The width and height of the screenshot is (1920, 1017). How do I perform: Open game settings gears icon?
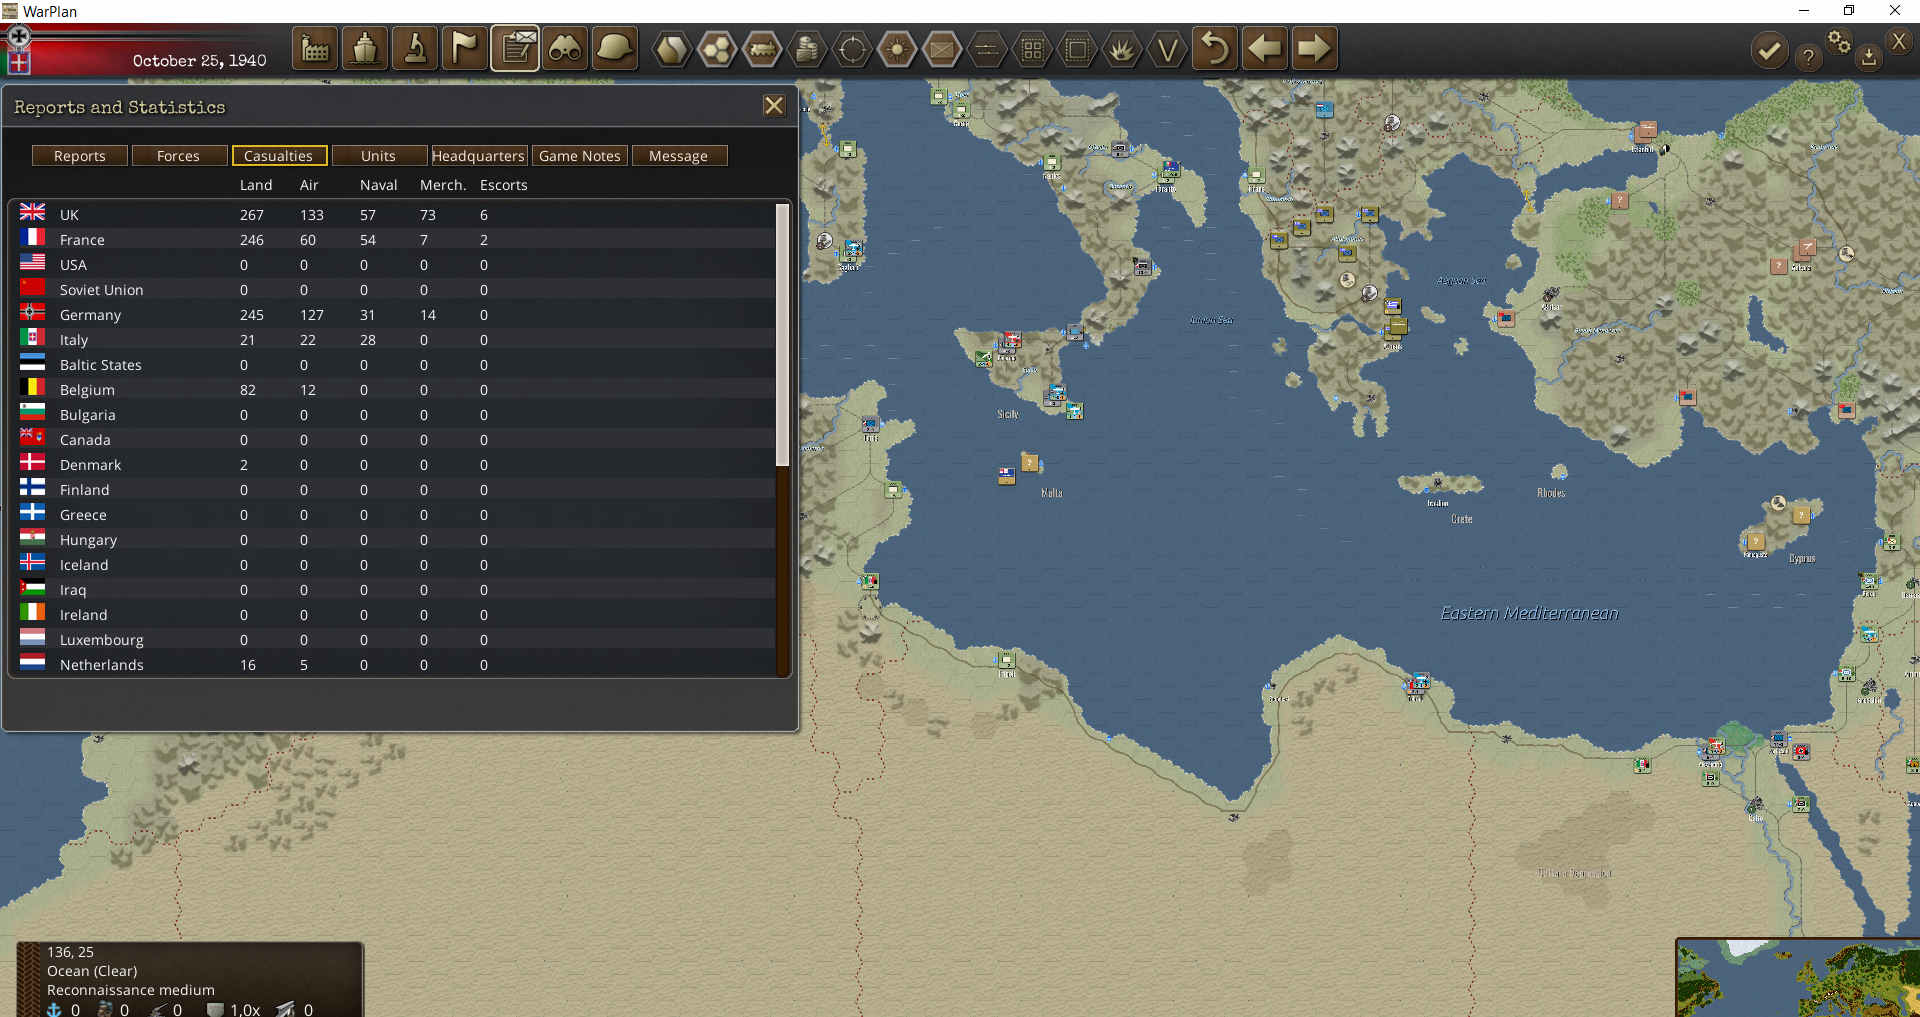(1839, 41)
